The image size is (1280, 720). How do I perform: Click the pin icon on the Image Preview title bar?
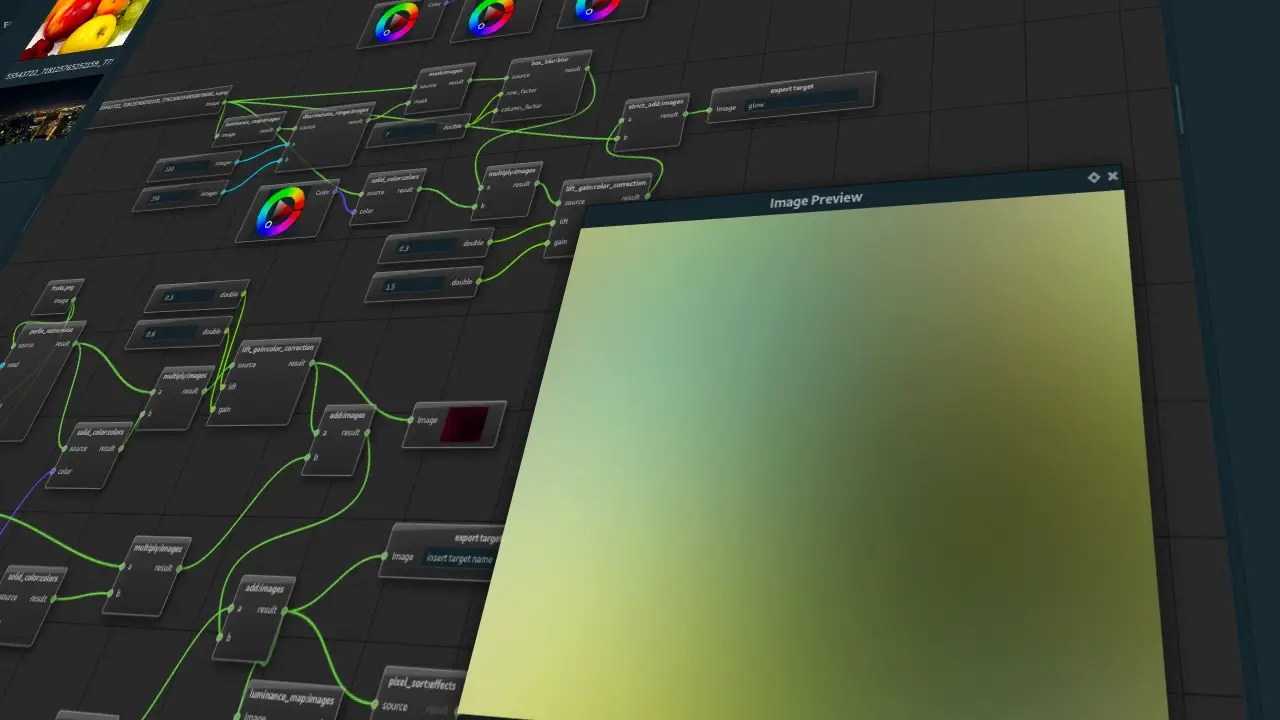tap(1092, 177)
